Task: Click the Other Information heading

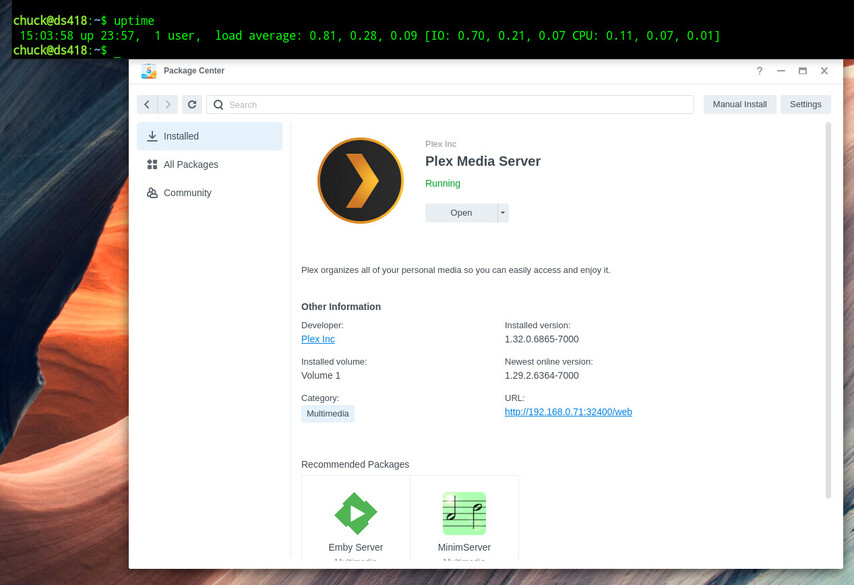Action: coord(341,307)
